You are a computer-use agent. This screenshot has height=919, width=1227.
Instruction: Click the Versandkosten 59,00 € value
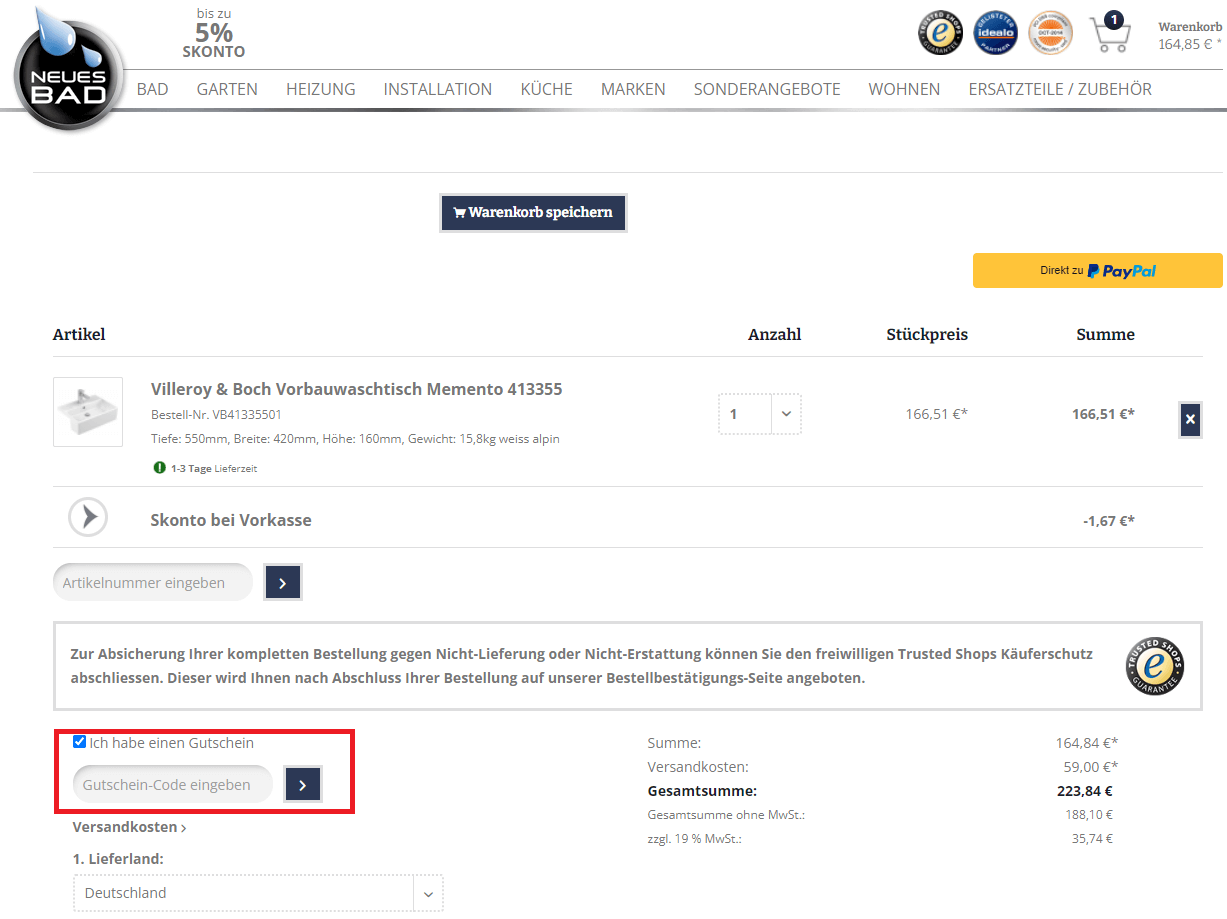pos(1089,767)
